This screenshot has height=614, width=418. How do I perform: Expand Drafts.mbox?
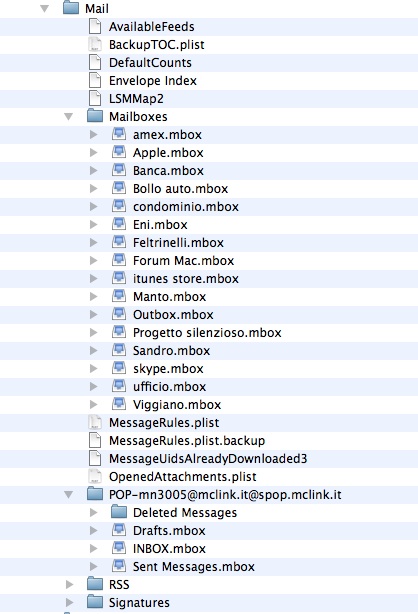[93, 531]
